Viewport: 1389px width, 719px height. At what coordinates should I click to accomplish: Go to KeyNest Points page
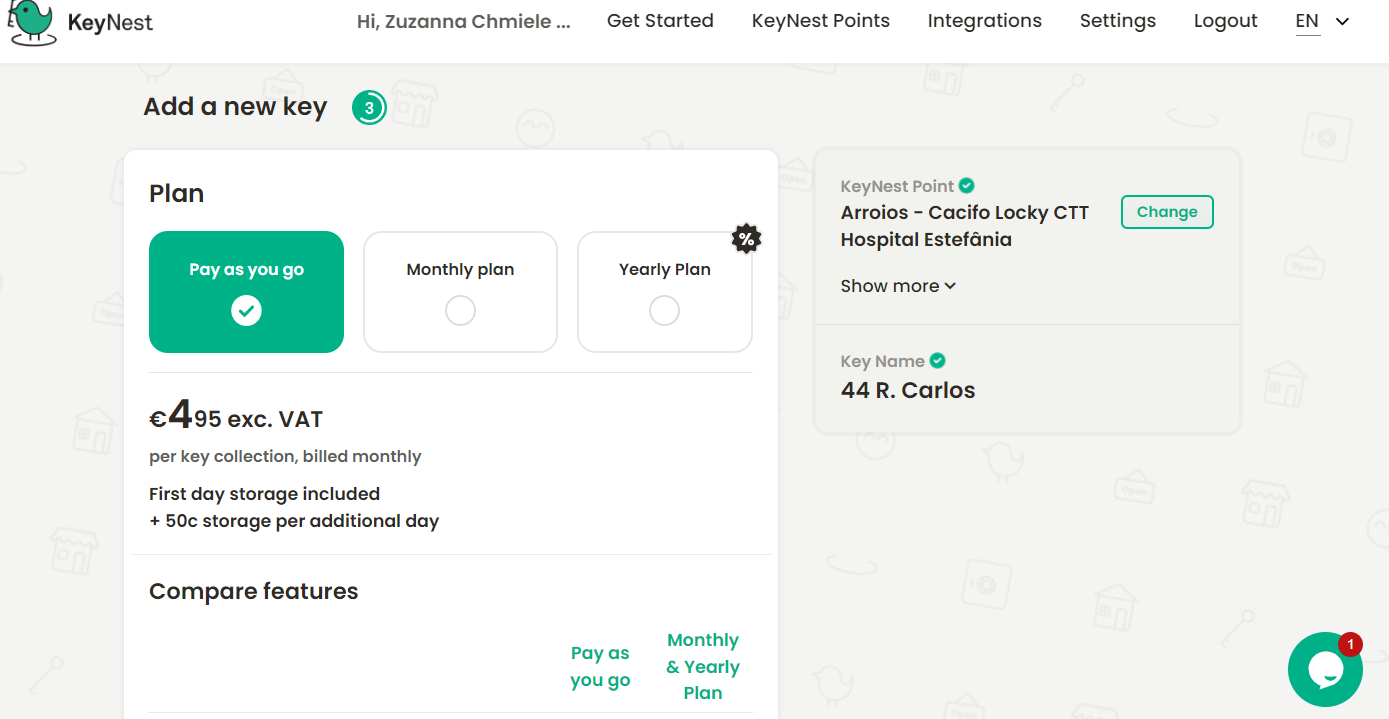(821, 21)
